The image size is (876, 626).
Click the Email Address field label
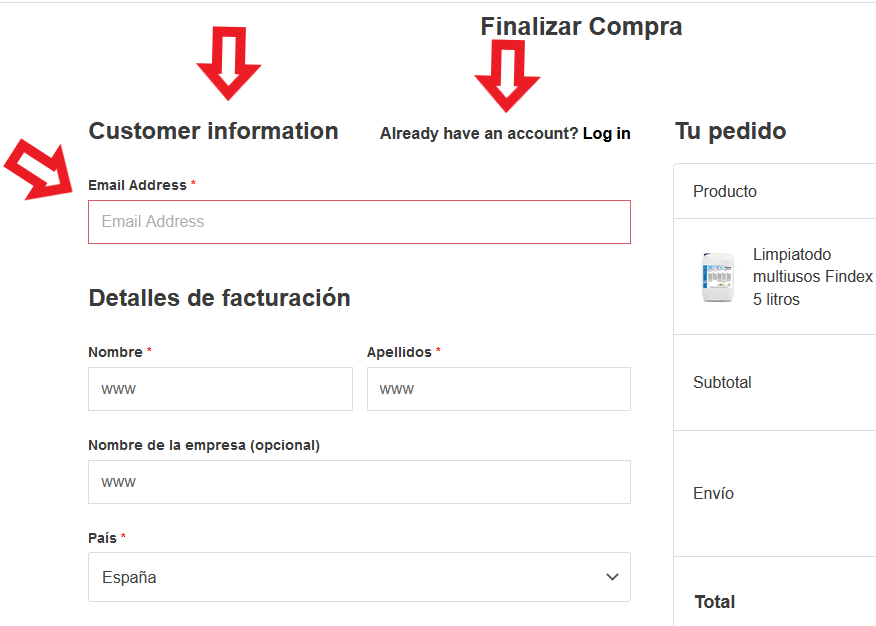137,185
